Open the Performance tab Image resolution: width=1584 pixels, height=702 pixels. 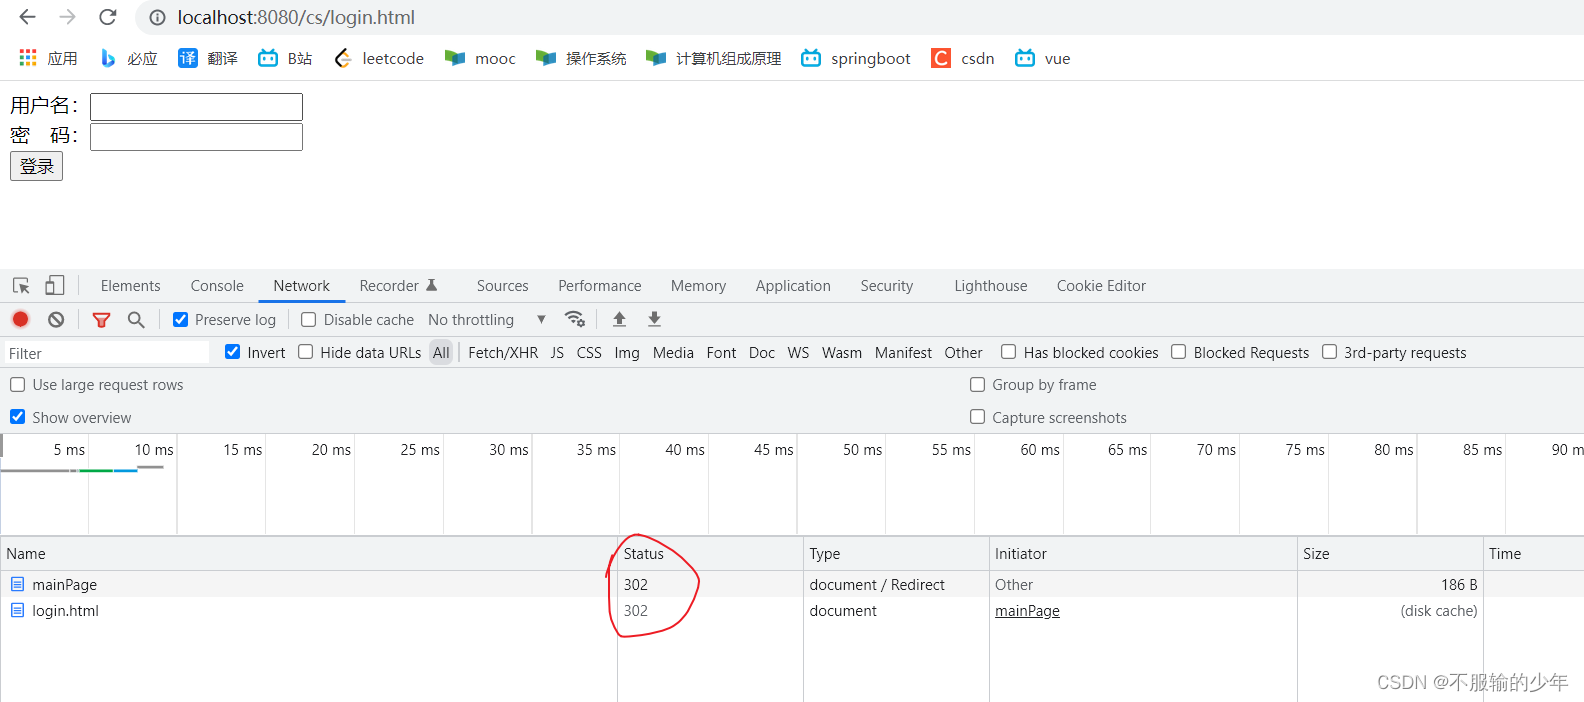[x=600, y=286]
